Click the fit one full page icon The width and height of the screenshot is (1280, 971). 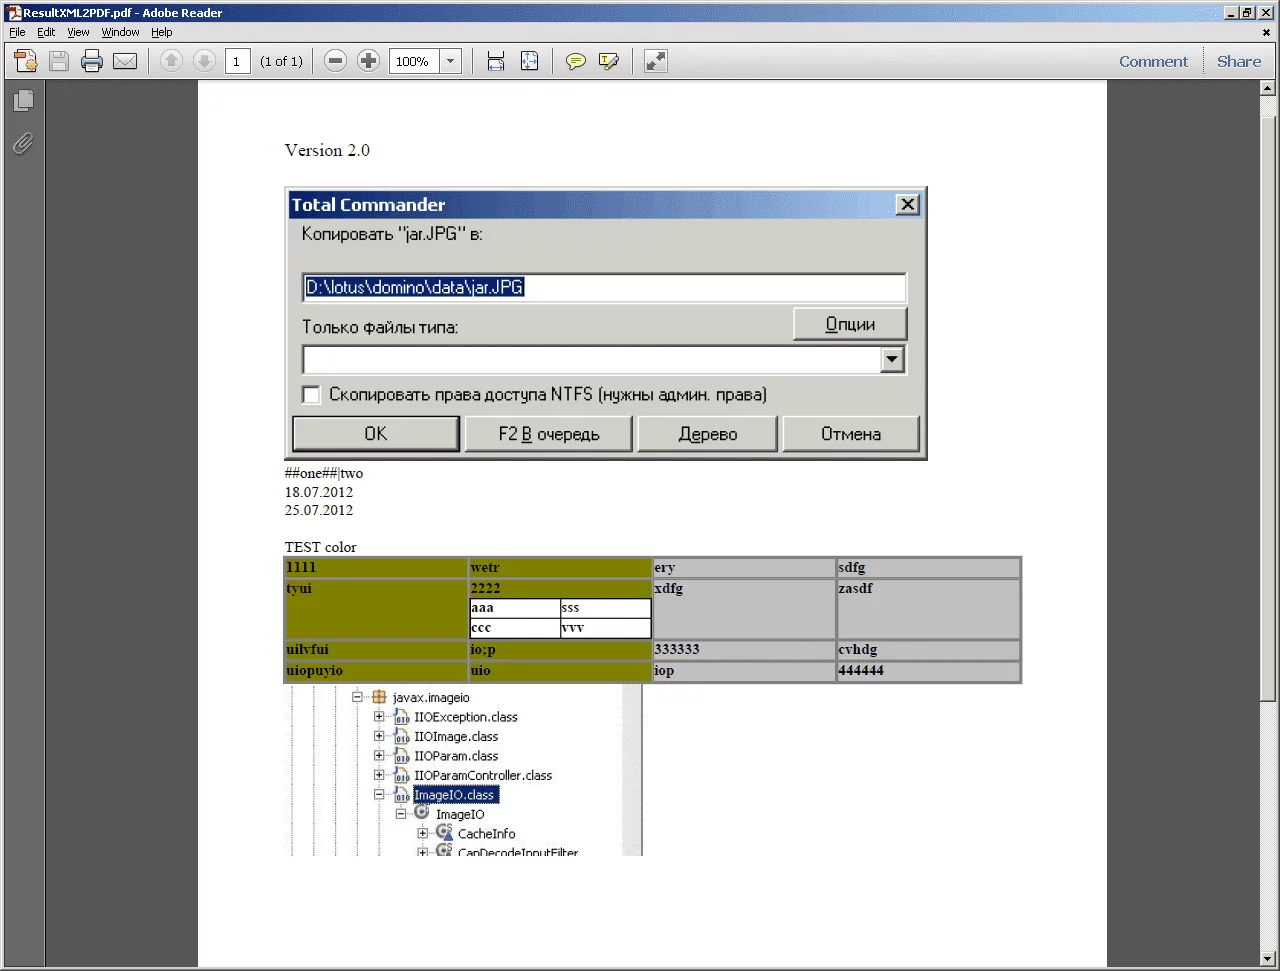pos(530,61)
